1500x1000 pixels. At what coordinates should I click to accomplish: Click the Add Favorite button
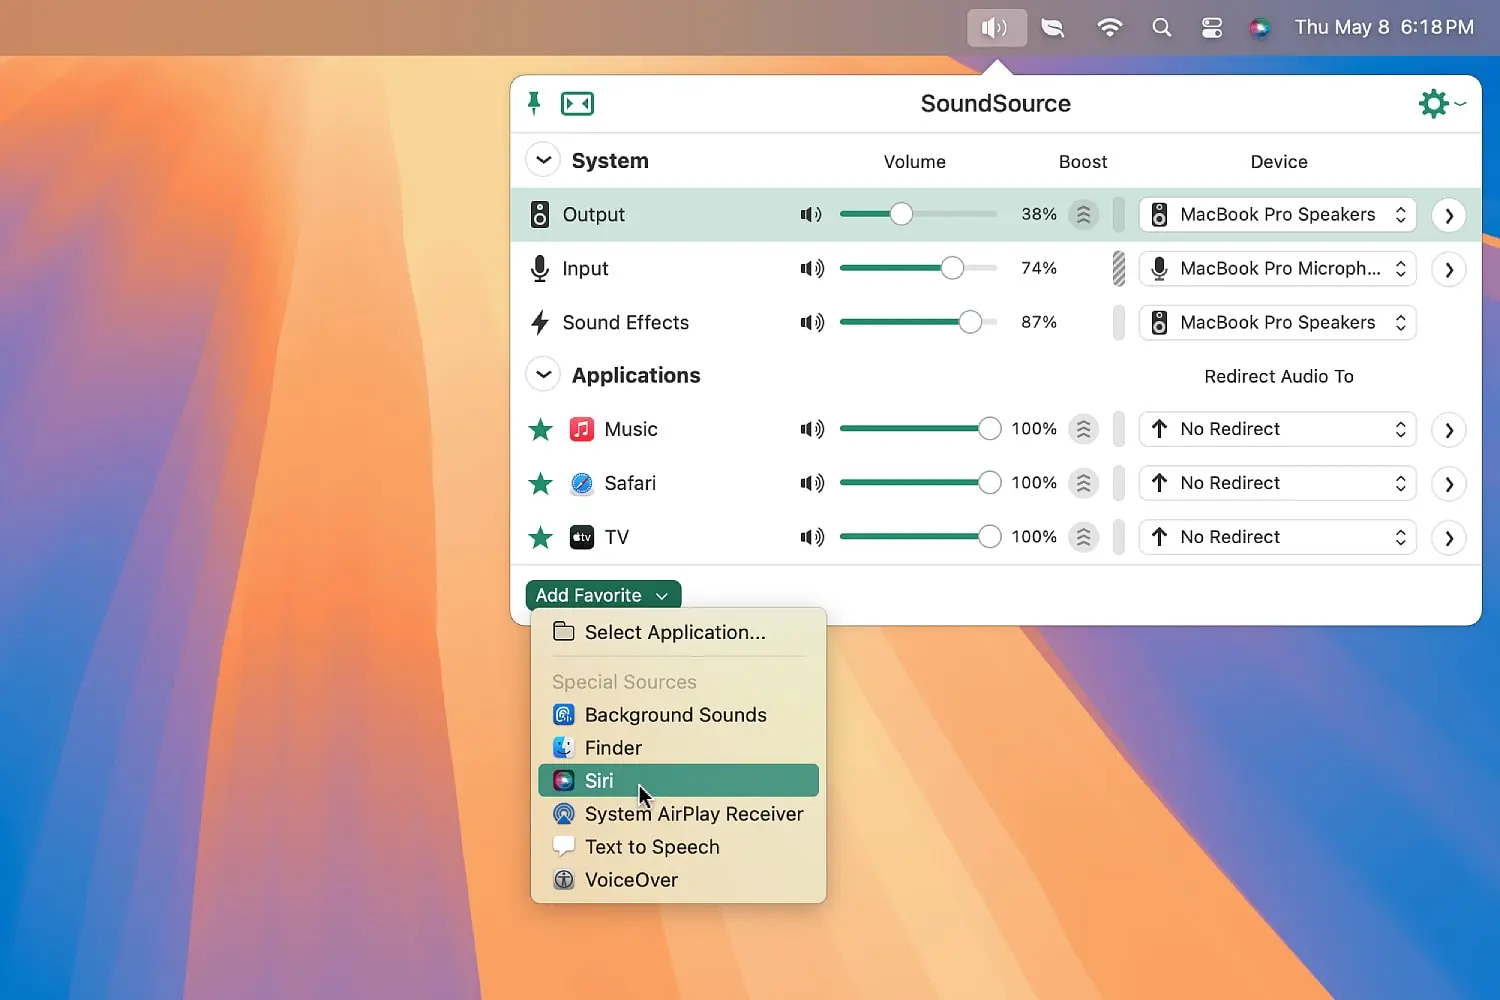pos(602,594)
